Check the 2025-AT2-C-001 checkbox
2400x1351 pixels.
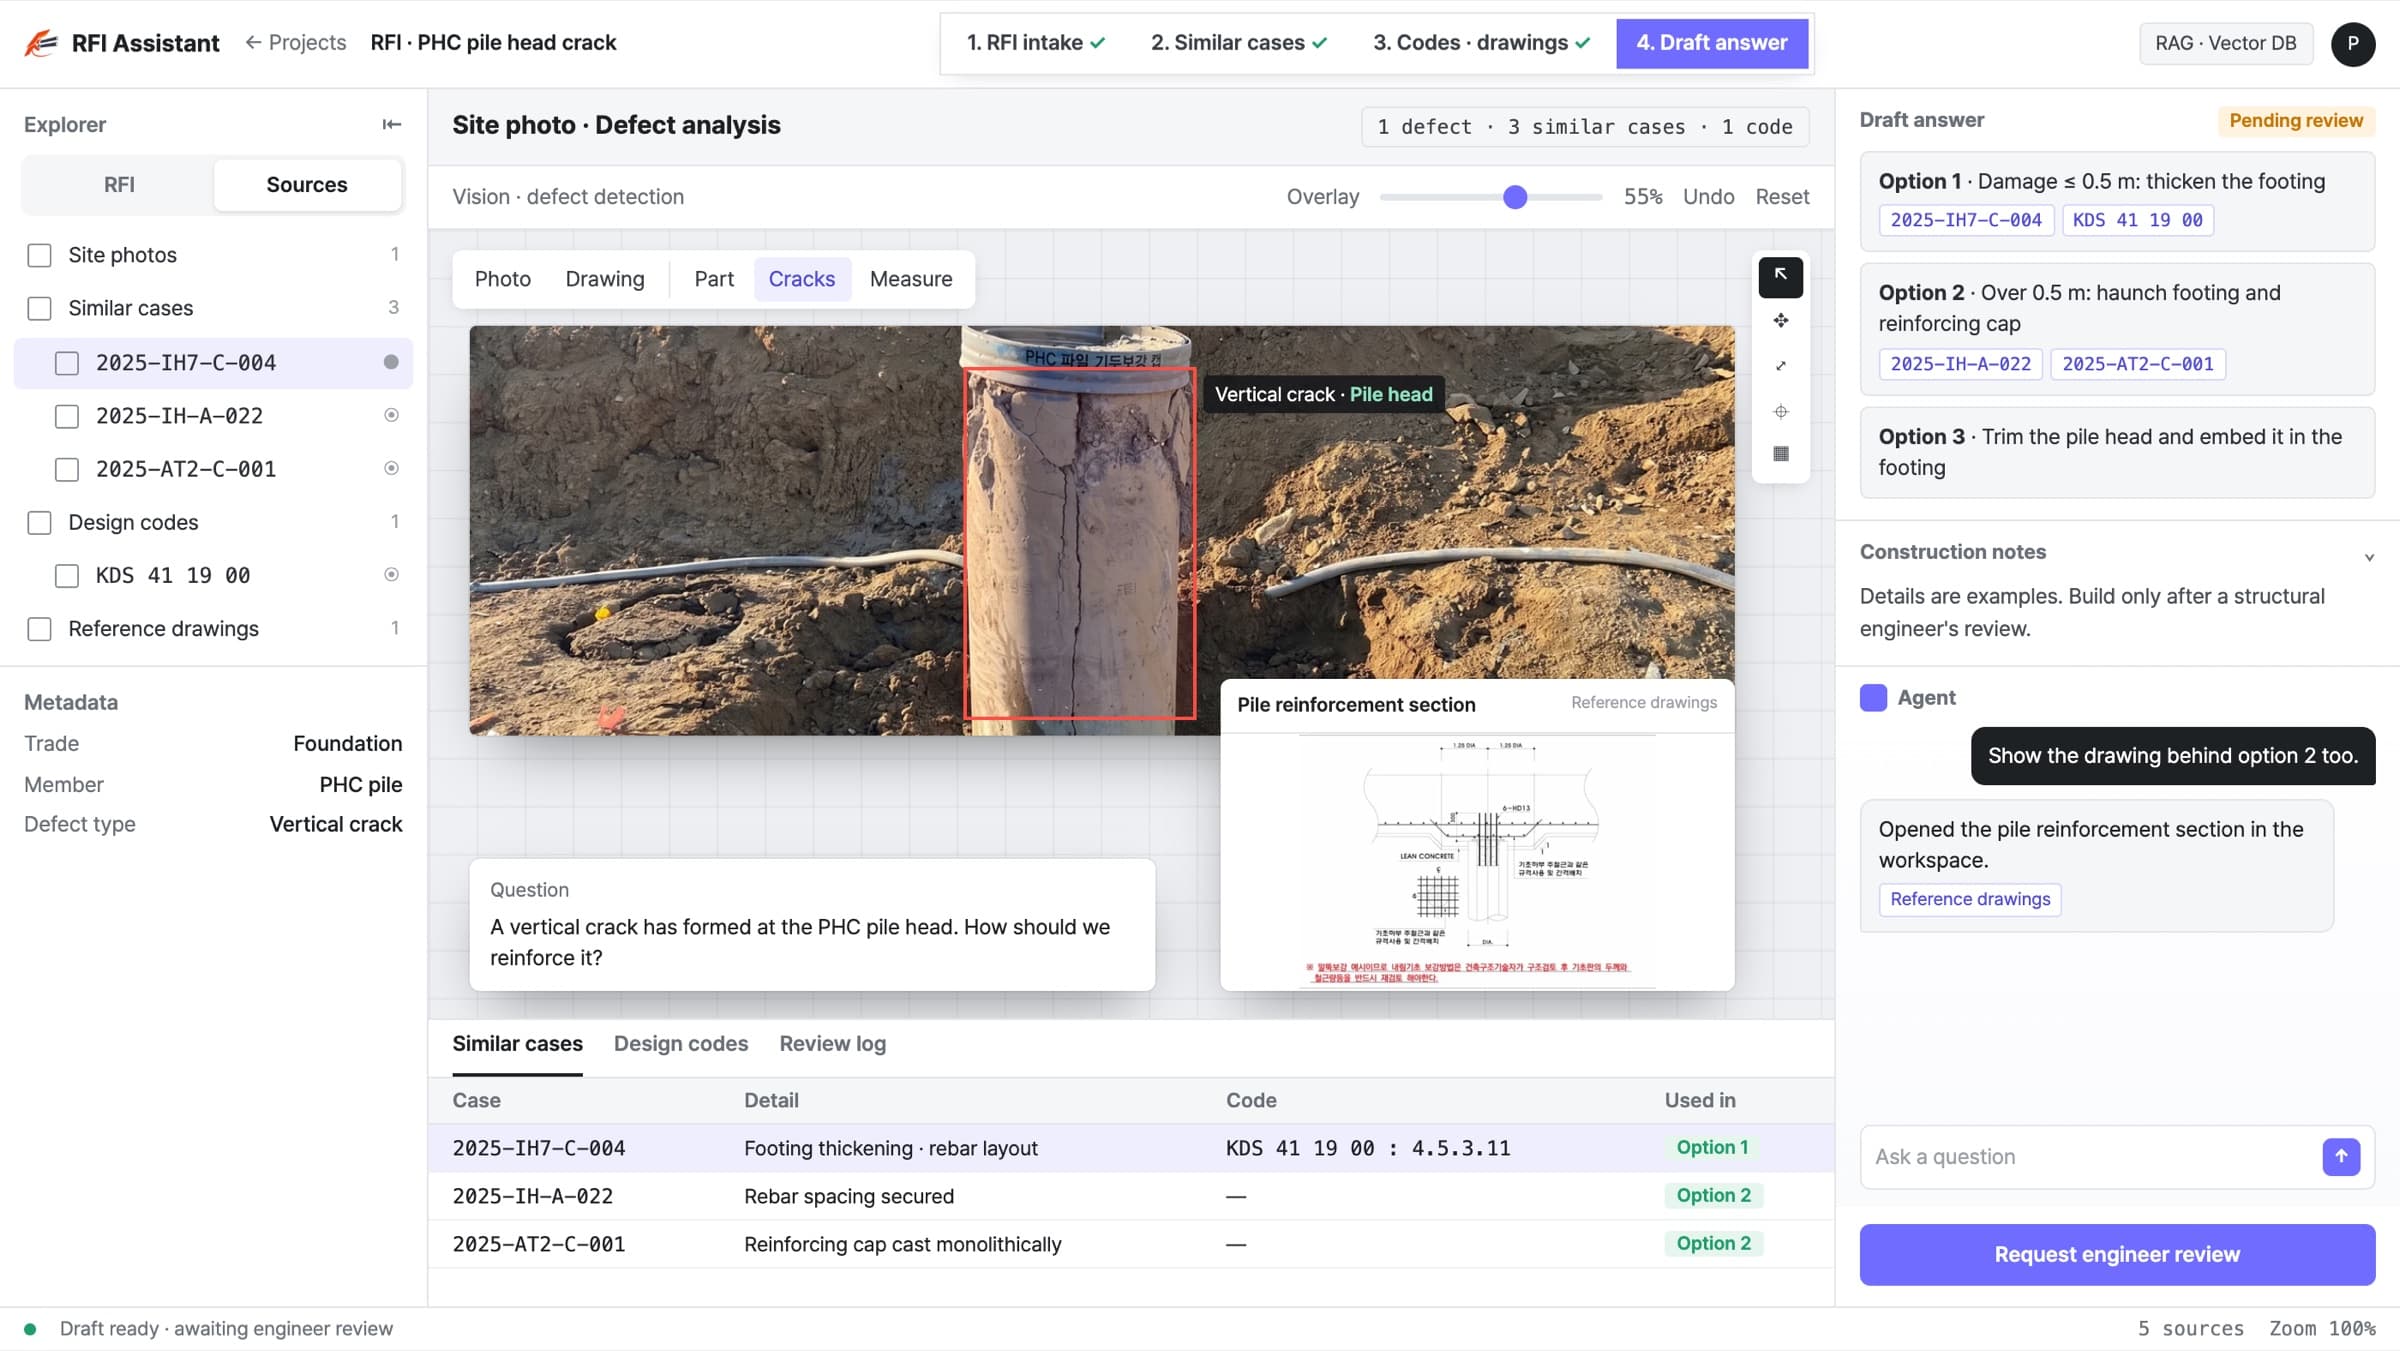(66, 469)
